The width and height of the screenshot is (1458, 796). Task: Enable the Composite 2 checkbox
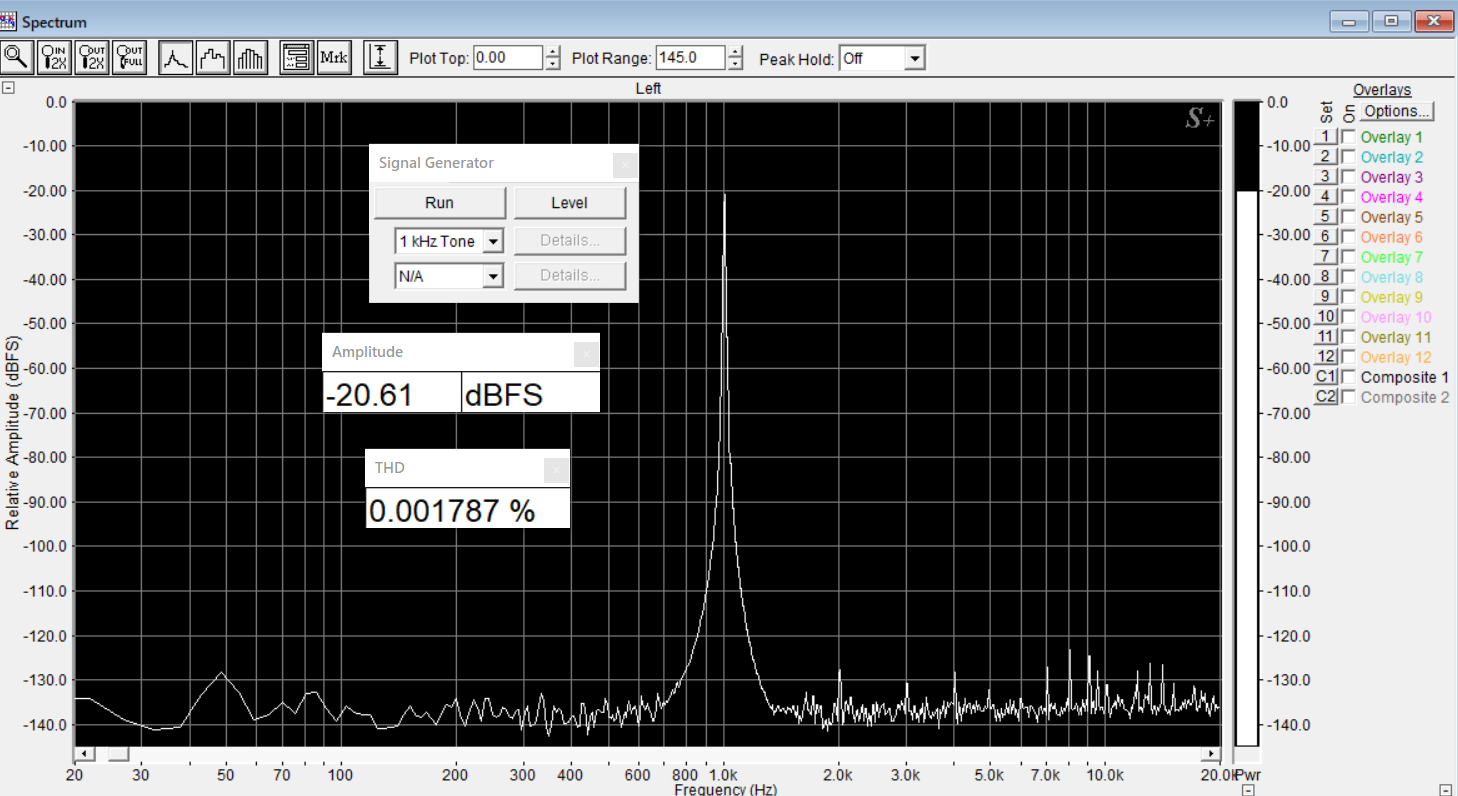click(x=1349, y=397)
